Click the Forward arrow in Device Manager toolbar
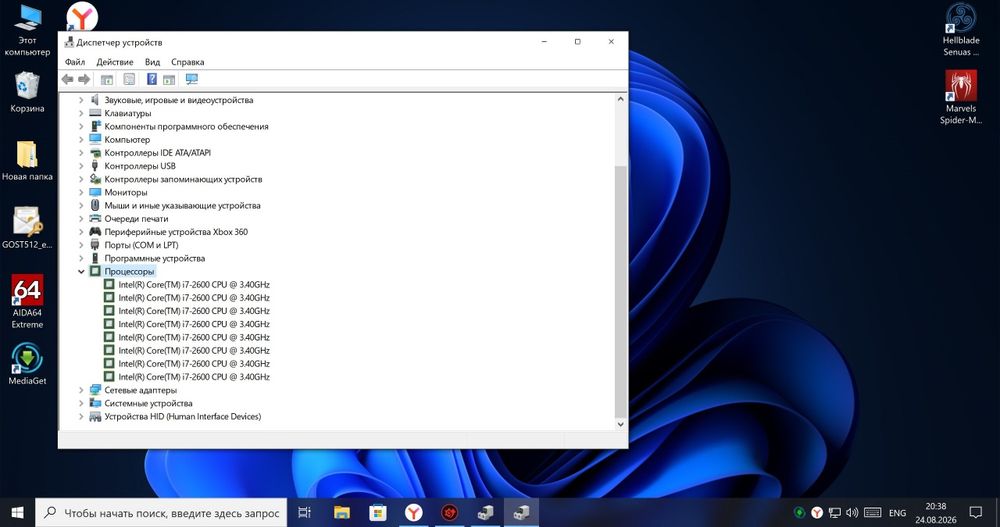This screenshot has height=527, width=1000. coord(84,79)
